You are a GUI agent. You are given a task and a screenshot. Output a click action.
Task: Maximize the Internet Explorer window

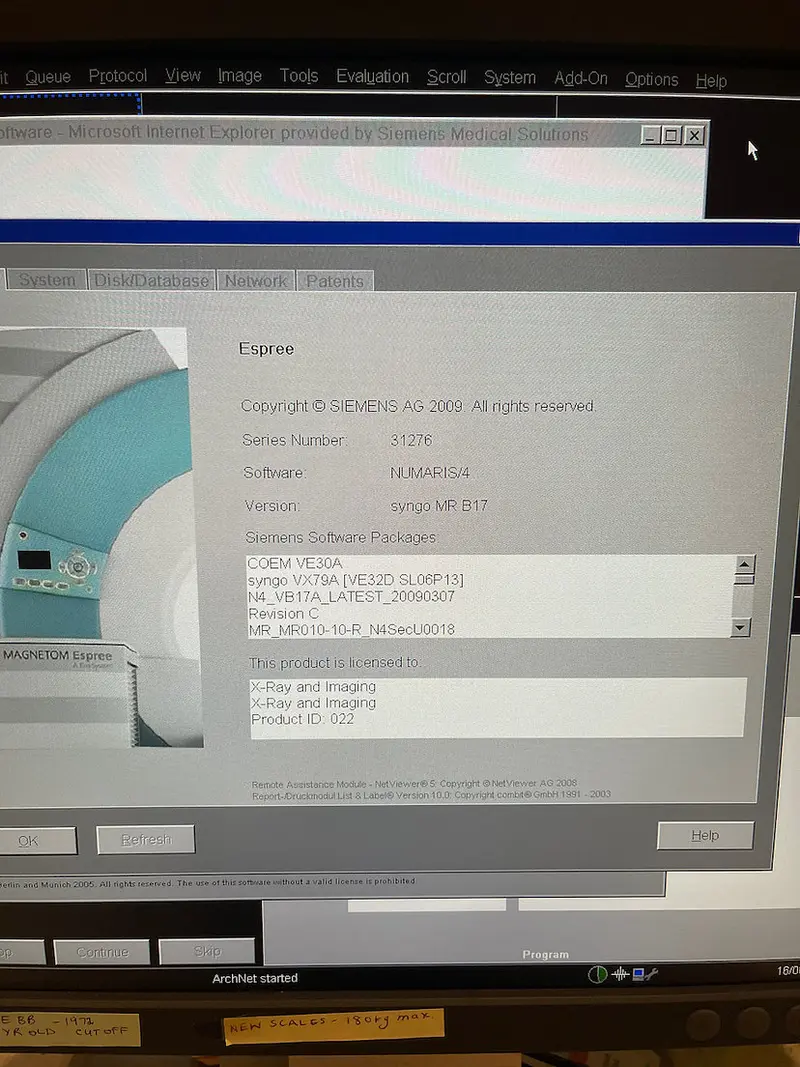671,135
